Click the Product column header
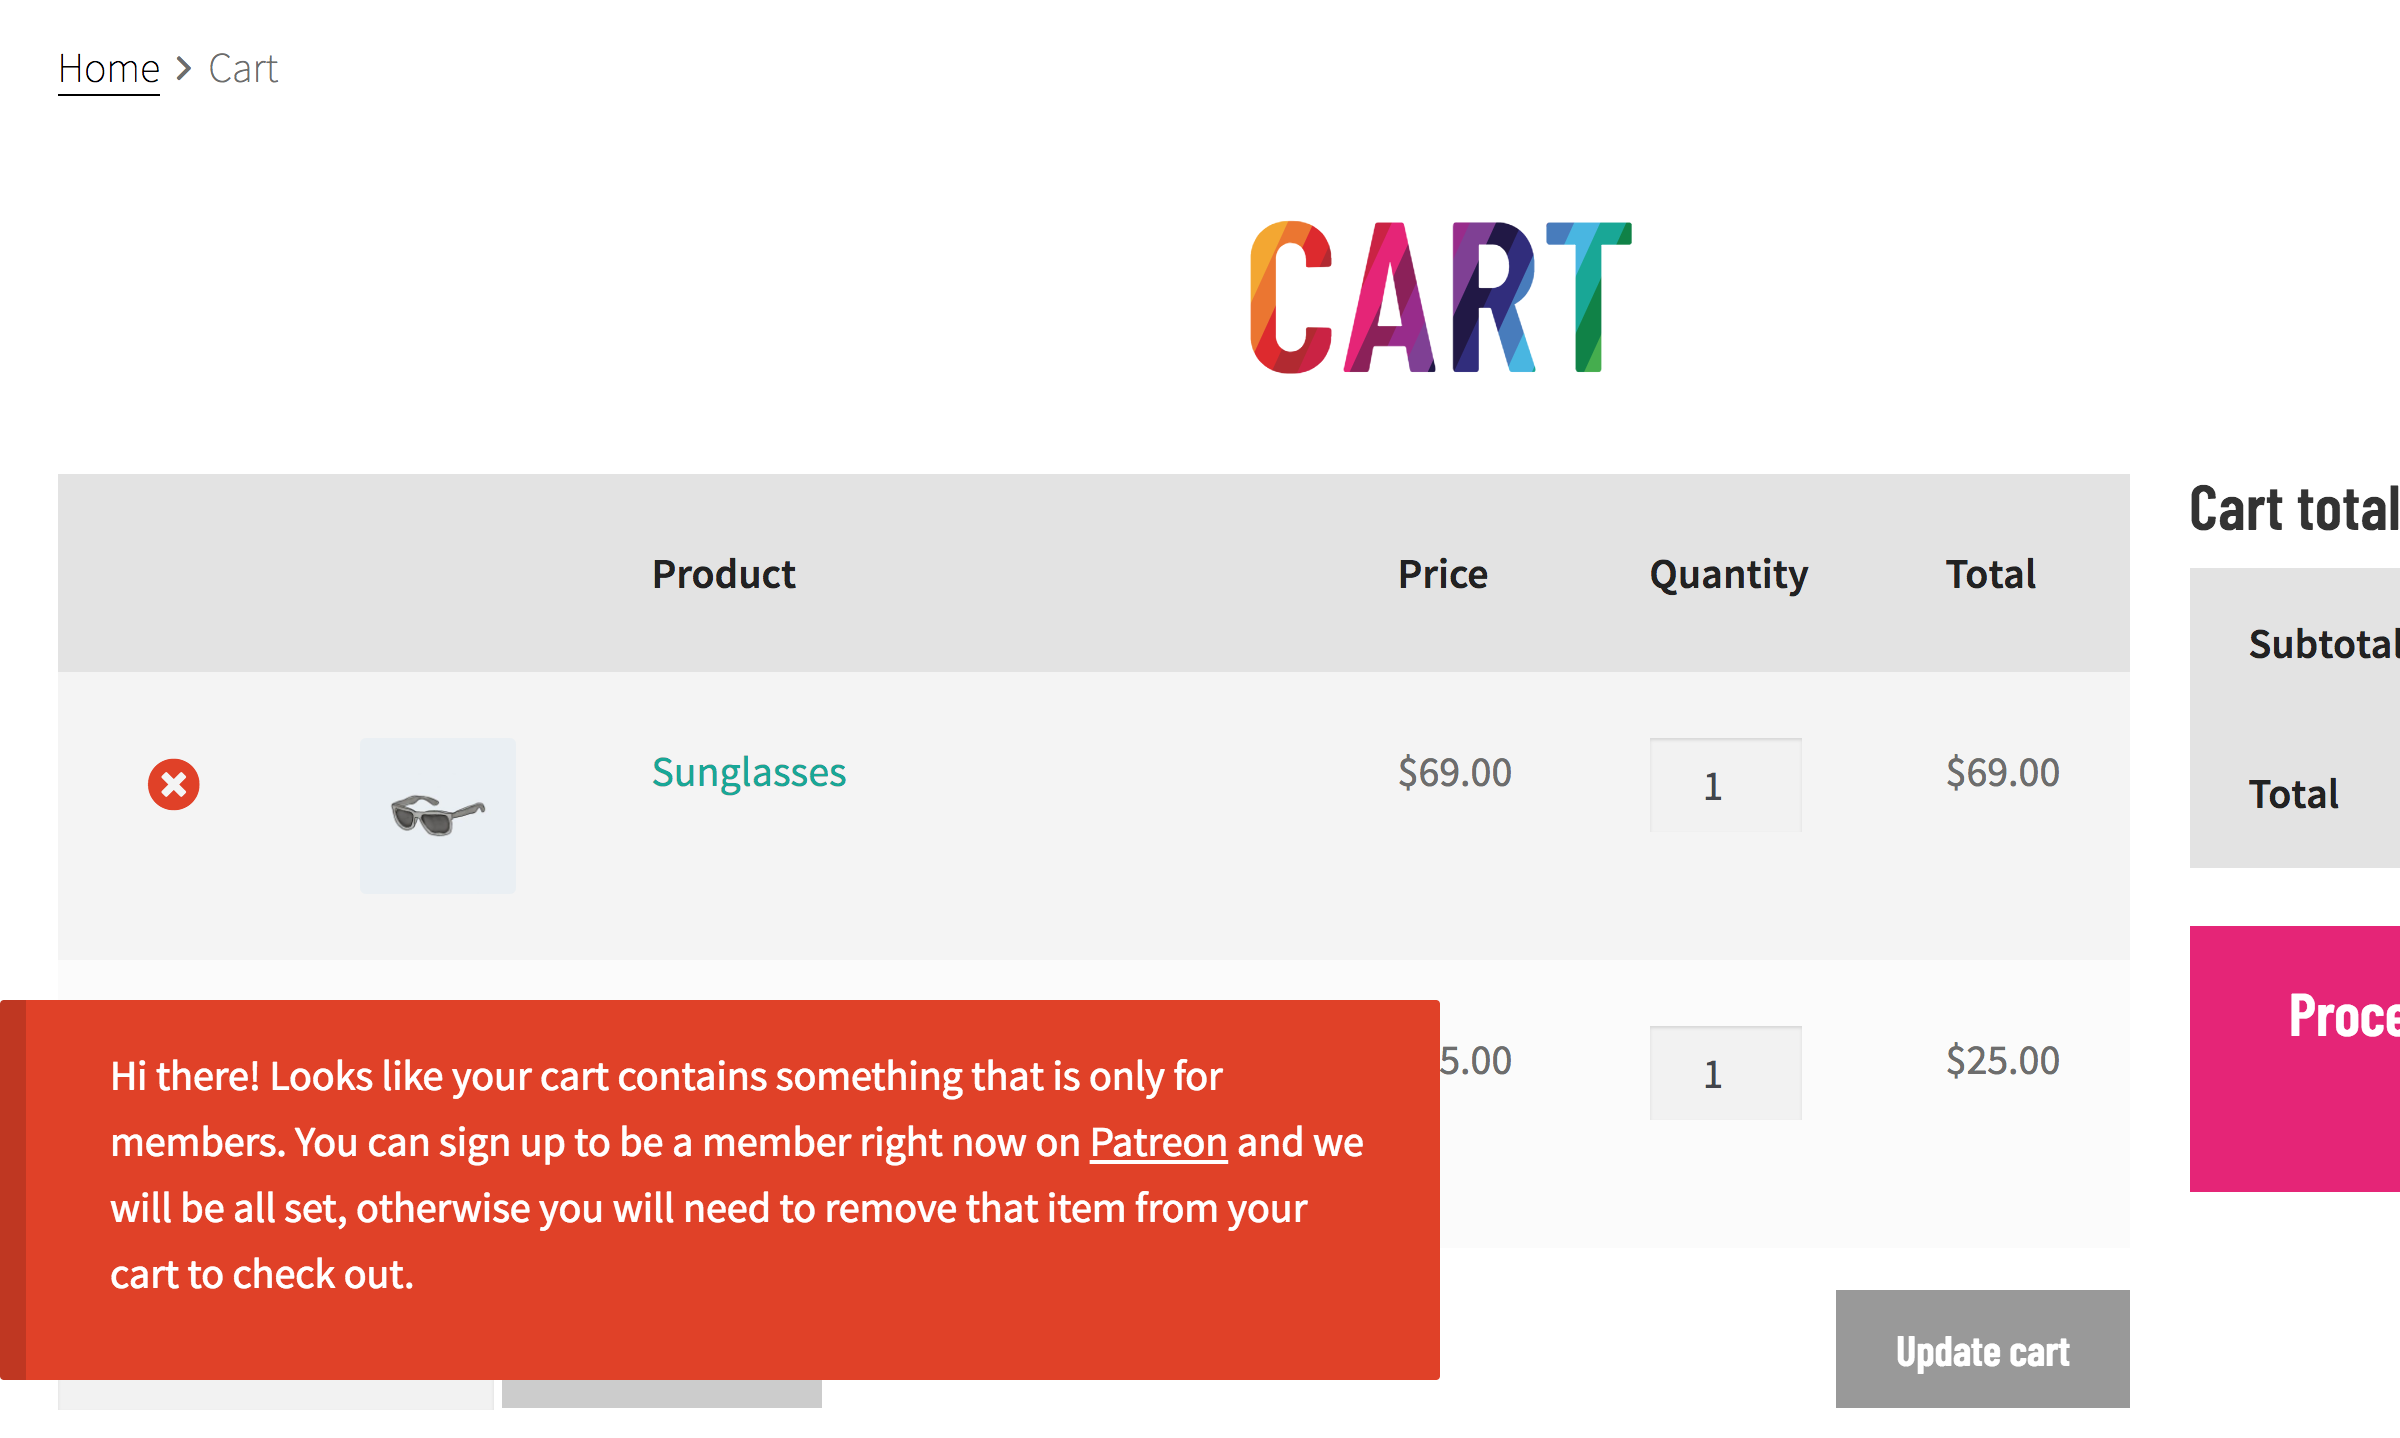The height and width of the screenshot is (1438, 2400). [x=724, y=574]
